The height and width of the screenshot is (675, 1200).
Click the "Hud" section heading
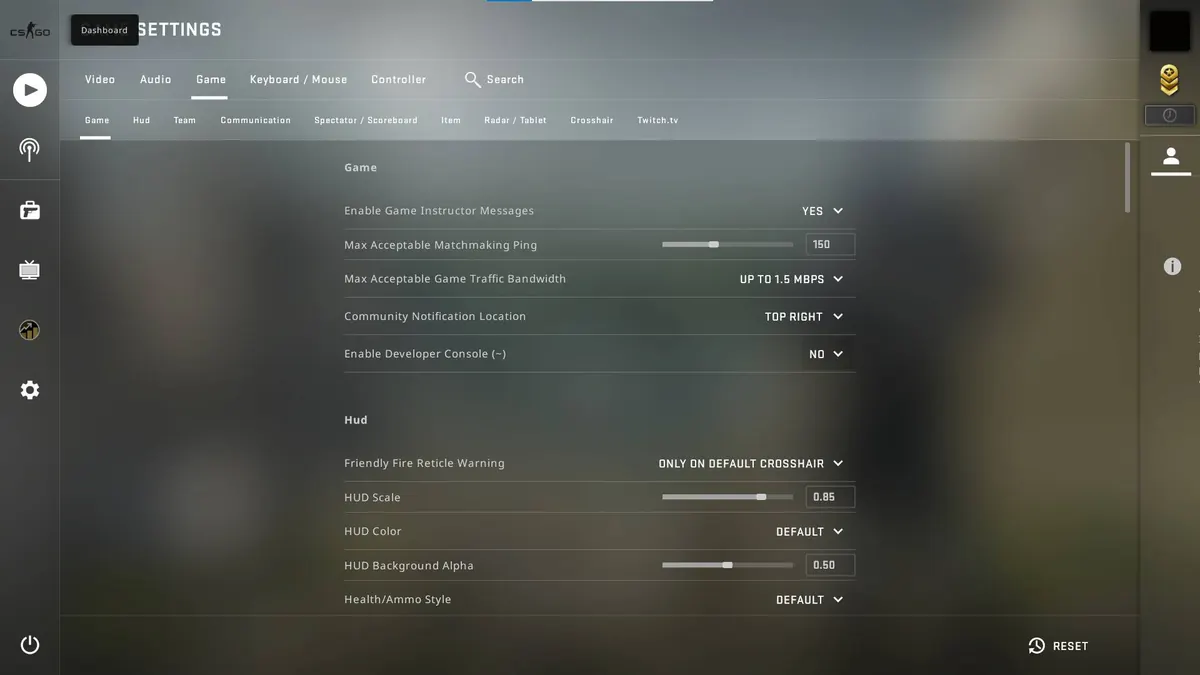[356, 420]
